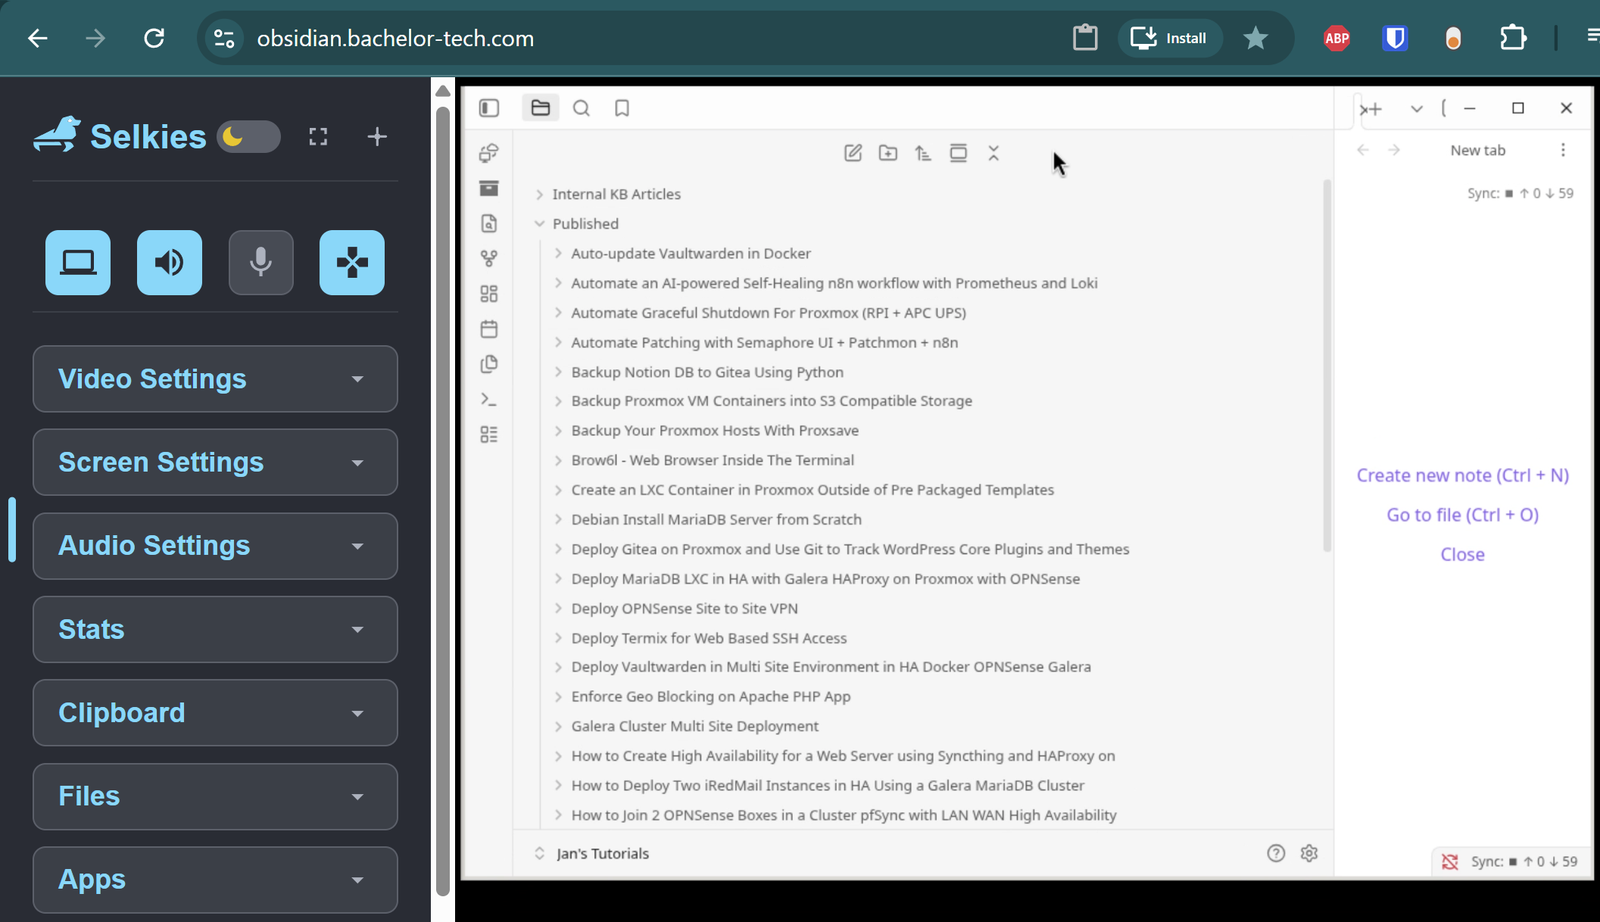Expand the Files section
1600x922 pixels.
coord(215,796)
